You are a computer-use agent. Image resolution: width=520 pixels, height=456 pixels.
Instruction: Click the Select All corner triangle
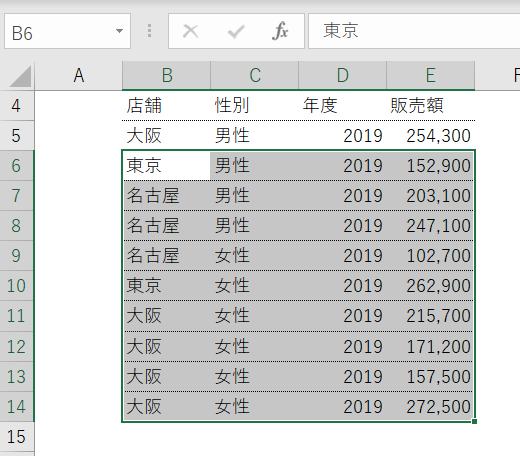click(x=20, y=76)
